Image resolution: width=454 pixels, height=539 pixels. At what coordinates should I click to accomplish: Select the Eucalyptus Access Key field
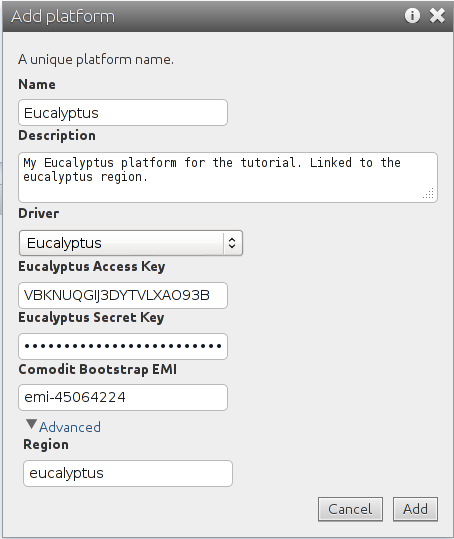click(x=123, y=295)
